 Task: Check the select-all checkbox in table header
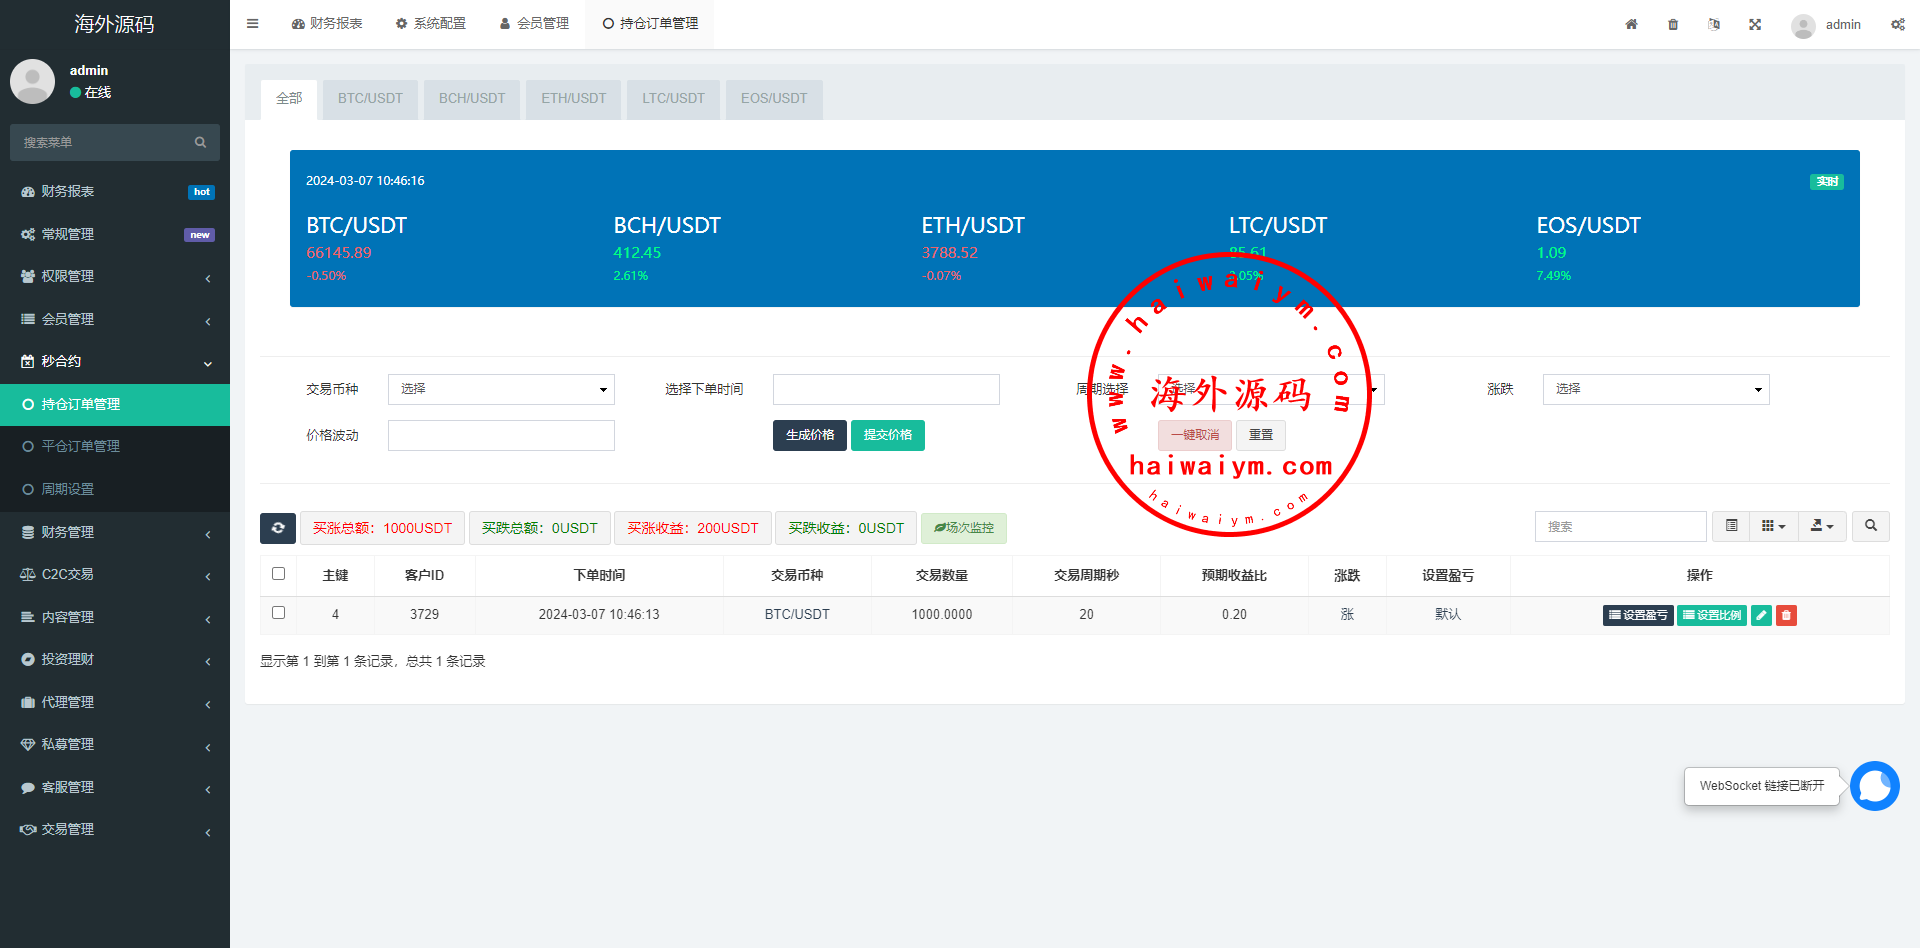point(279,574)
